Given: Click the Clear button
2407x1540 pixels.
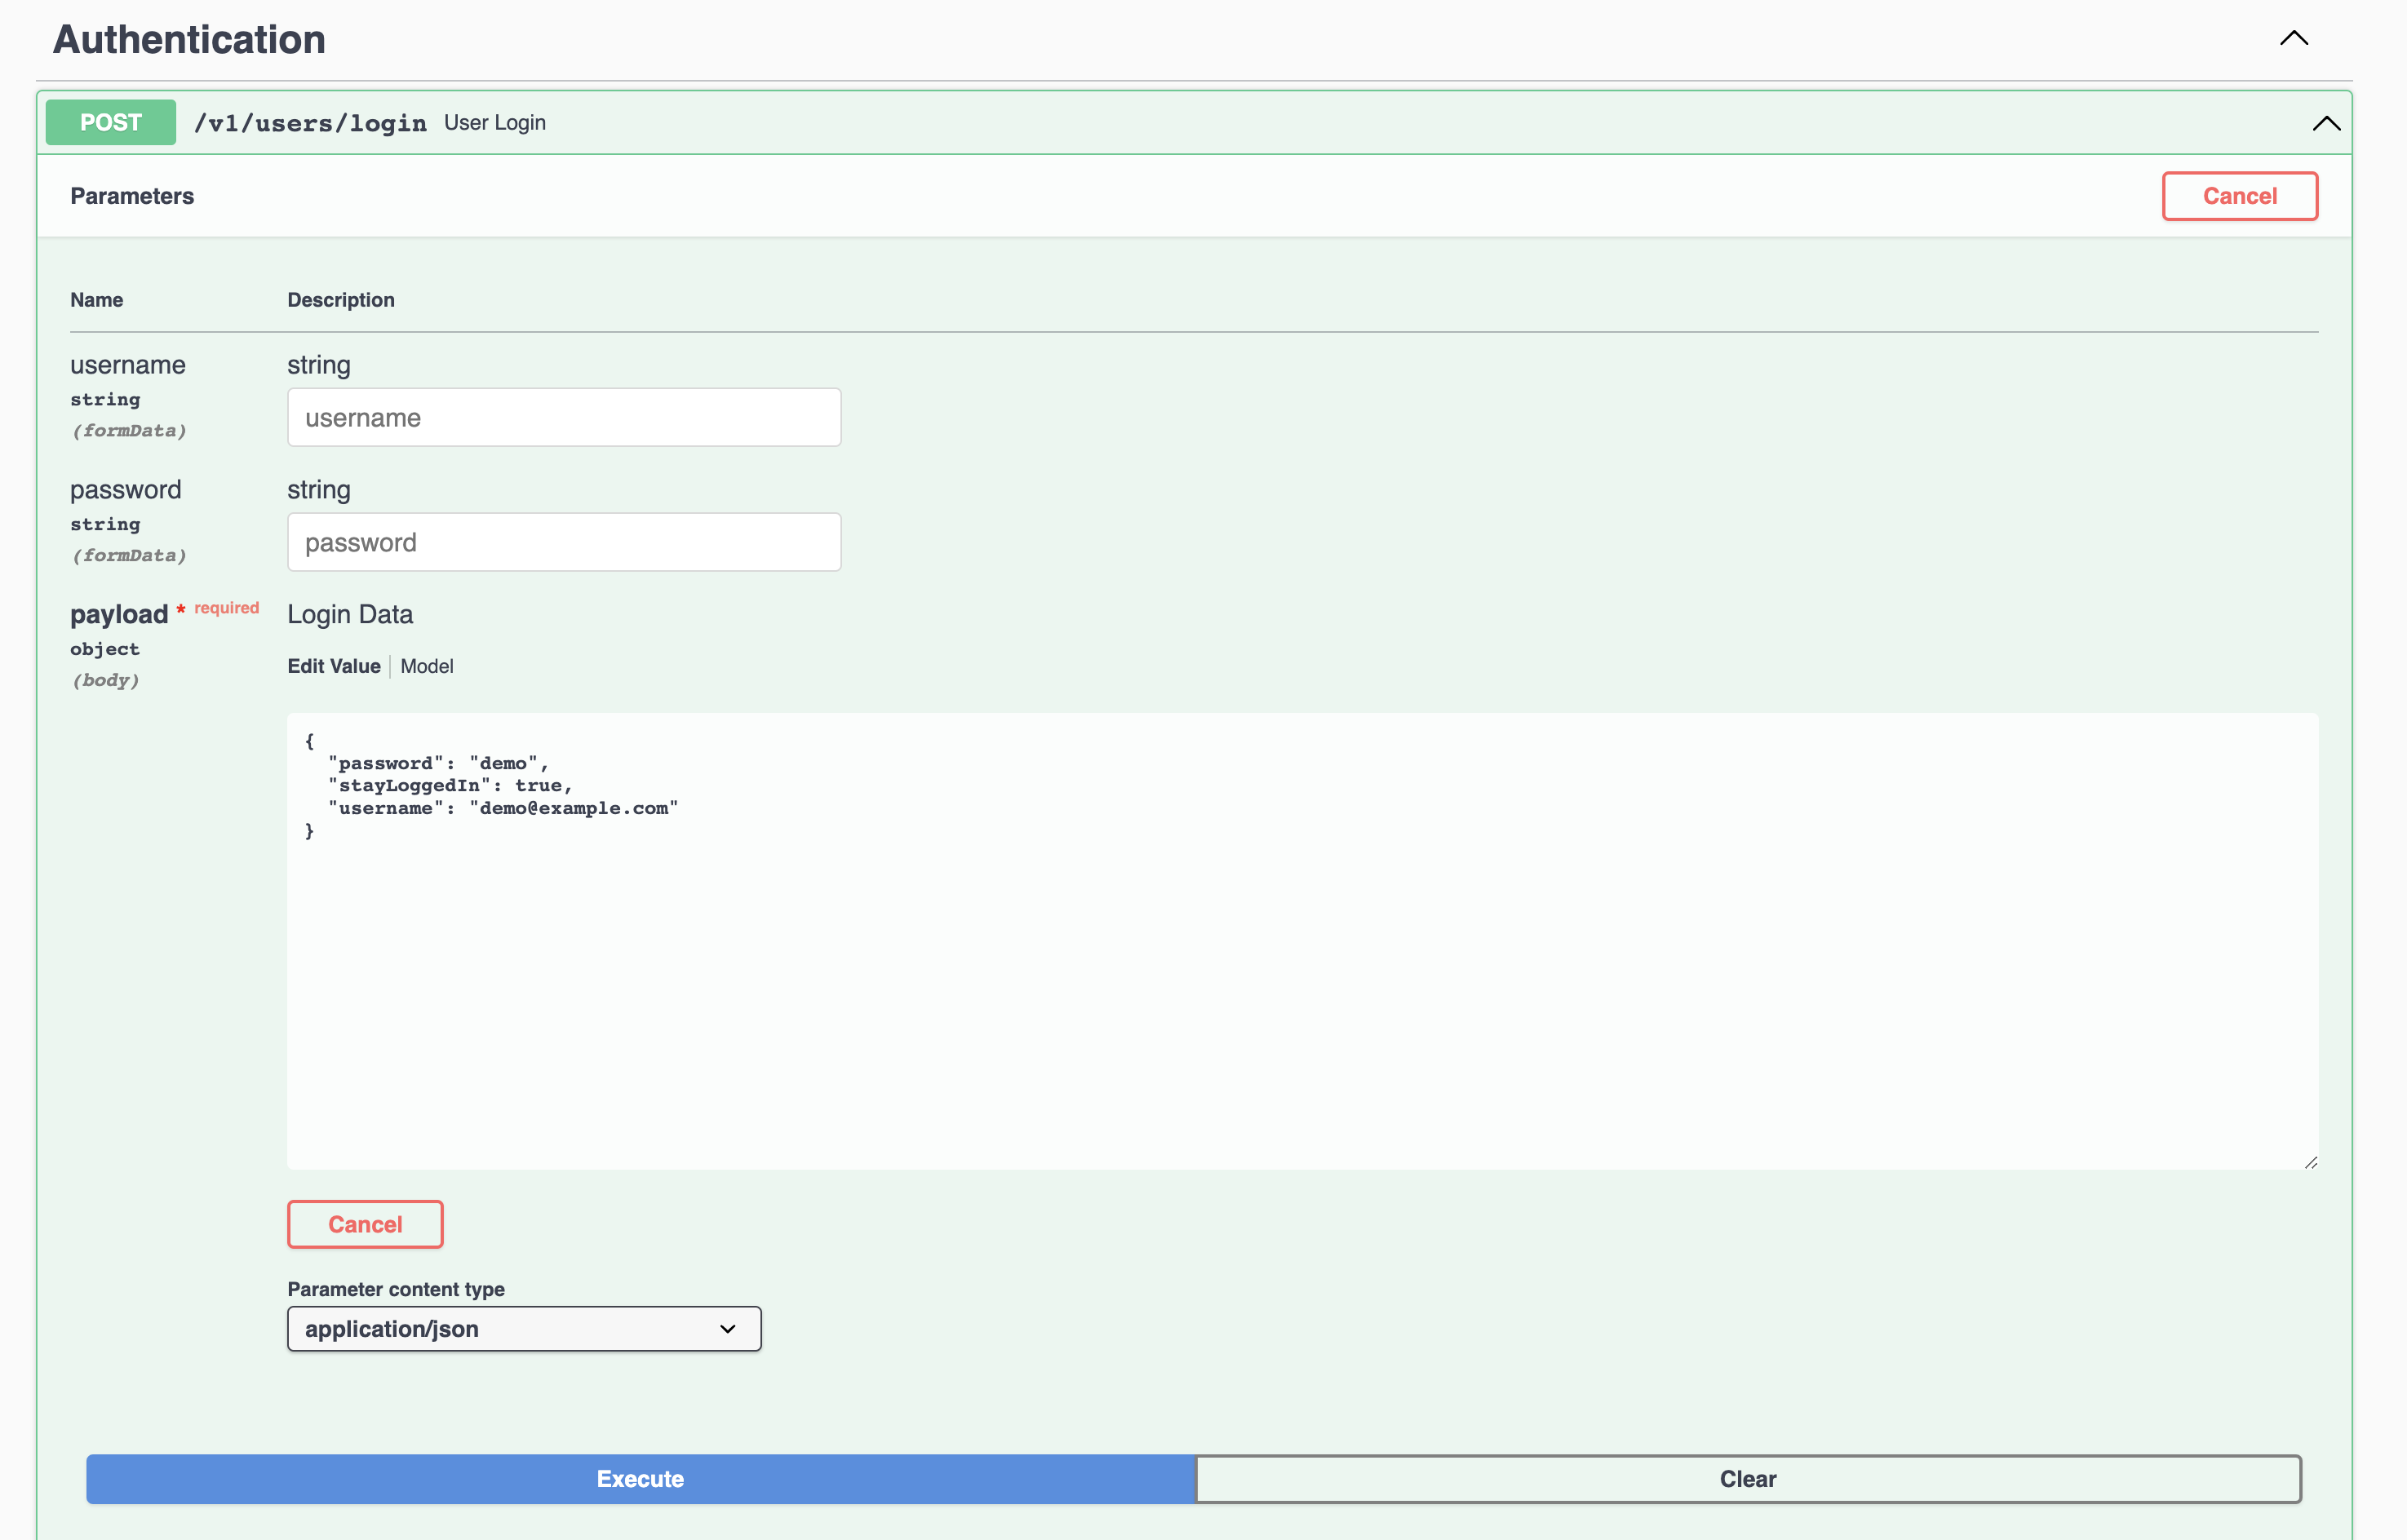Looking at the screenshot, I should 1747,1479.
